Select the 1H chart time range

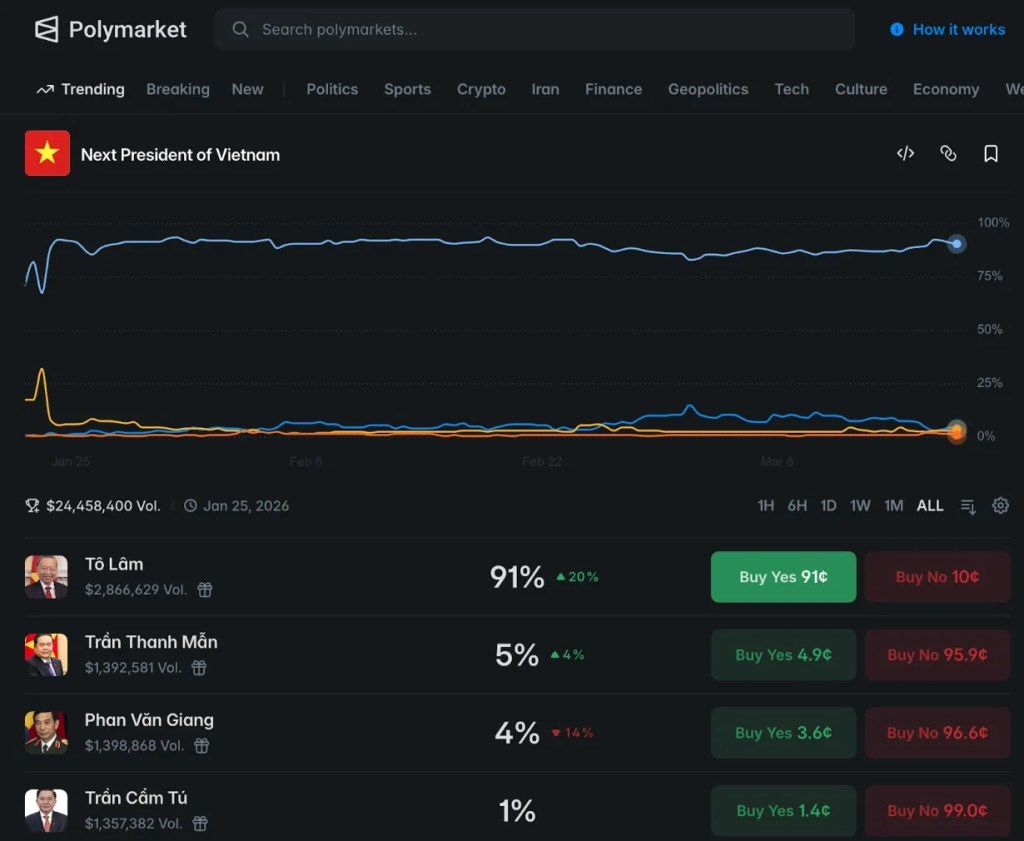765,506
